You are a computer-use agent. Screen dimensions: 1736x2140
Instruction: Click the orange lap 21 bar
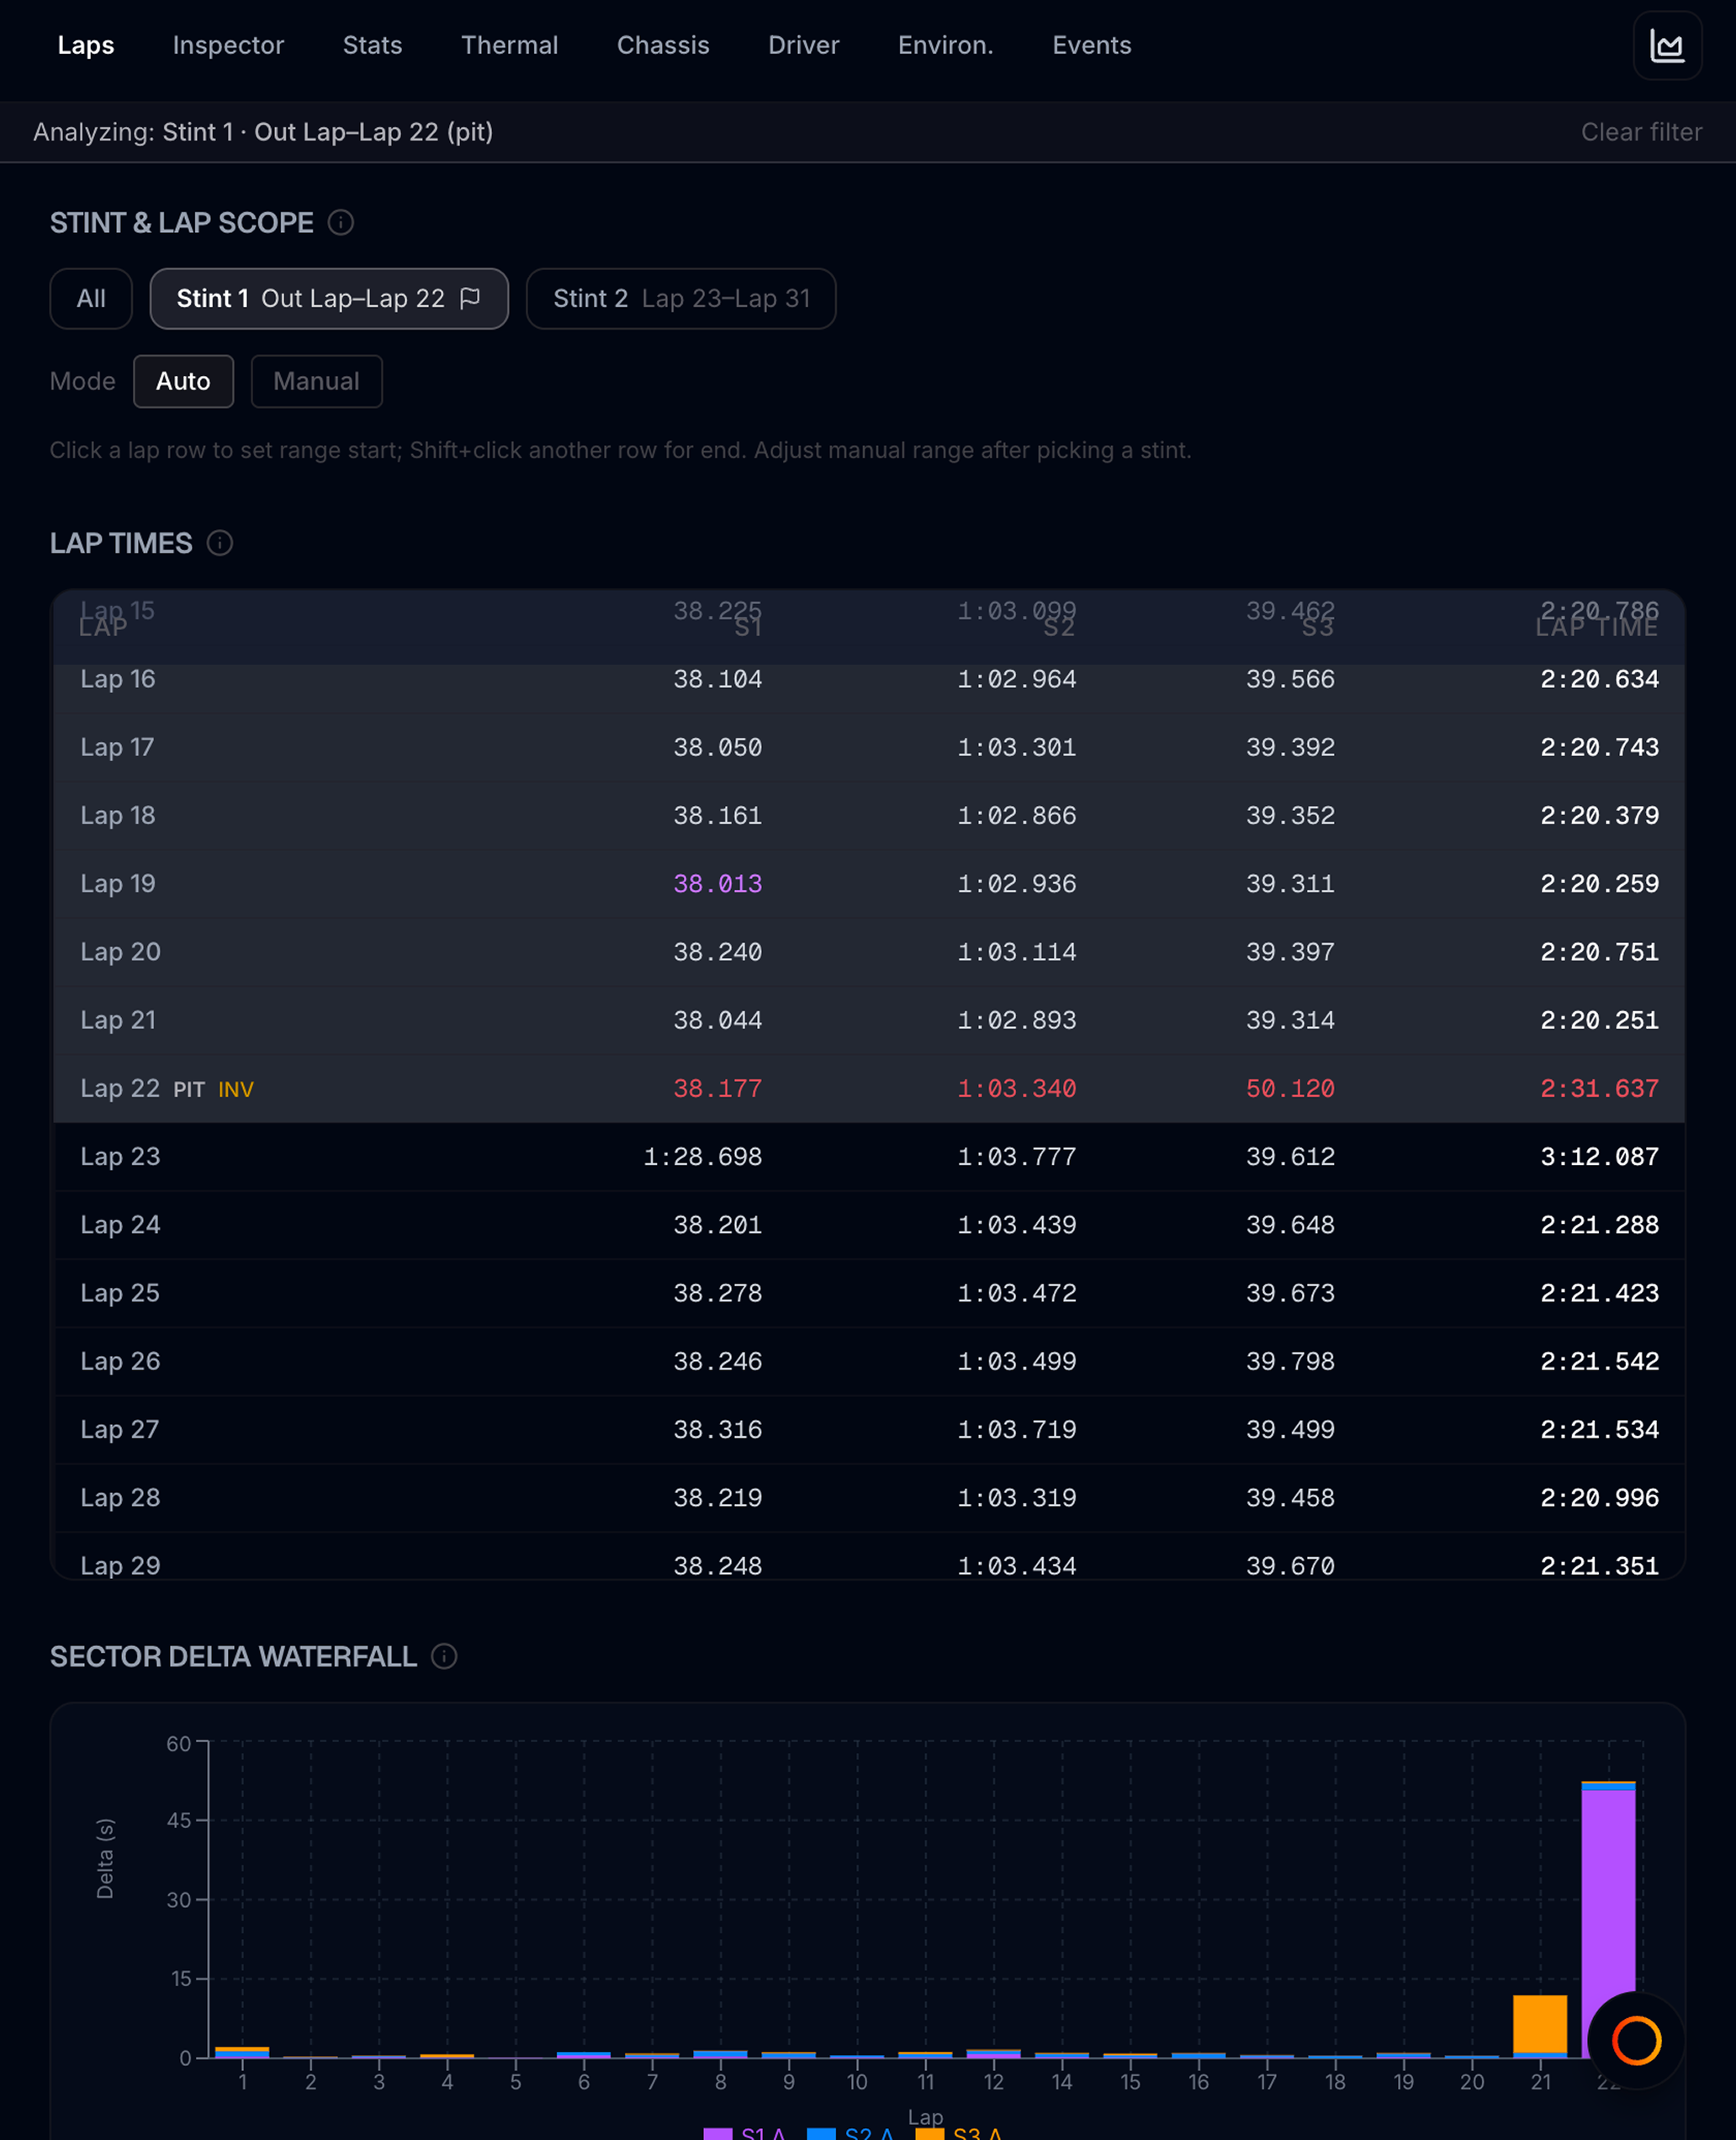(x=1540, y=2023)
